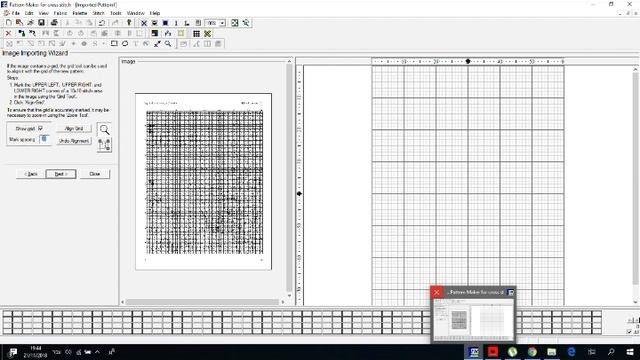Click the Mark spacing input field
This screenshot has width=640, height=360.
44,139
